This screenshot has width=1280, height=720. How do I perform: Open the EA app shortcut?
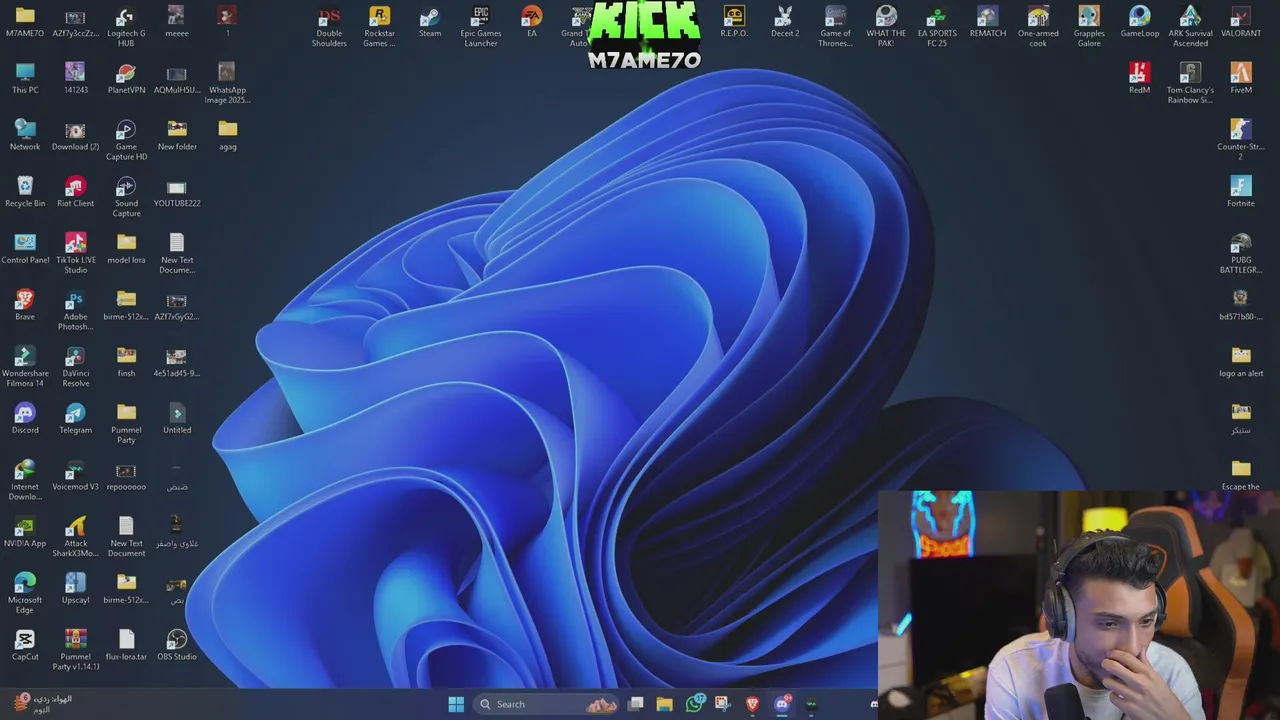[x=531, y=23]
